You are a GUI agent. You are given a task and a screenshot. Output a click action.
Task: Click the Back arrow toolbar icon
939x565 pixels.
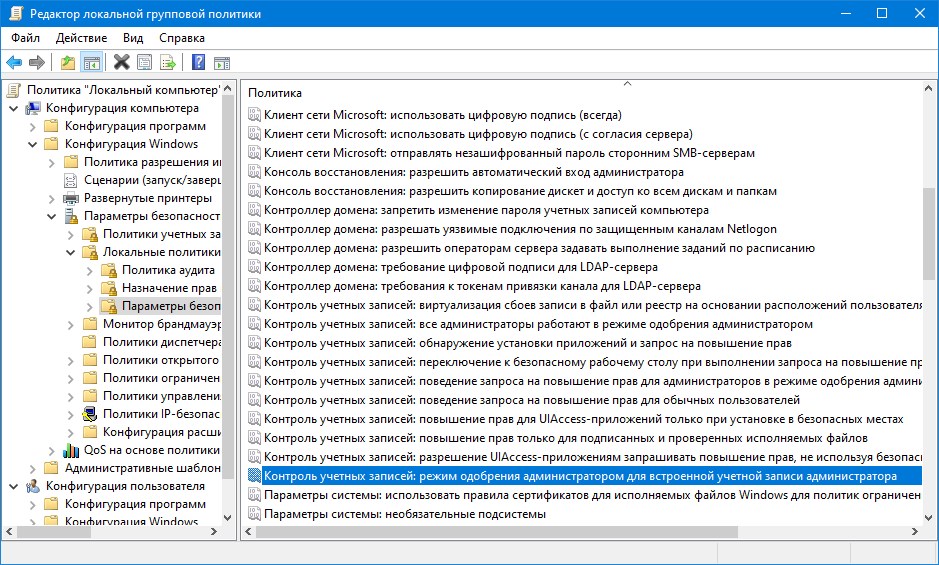14,62
